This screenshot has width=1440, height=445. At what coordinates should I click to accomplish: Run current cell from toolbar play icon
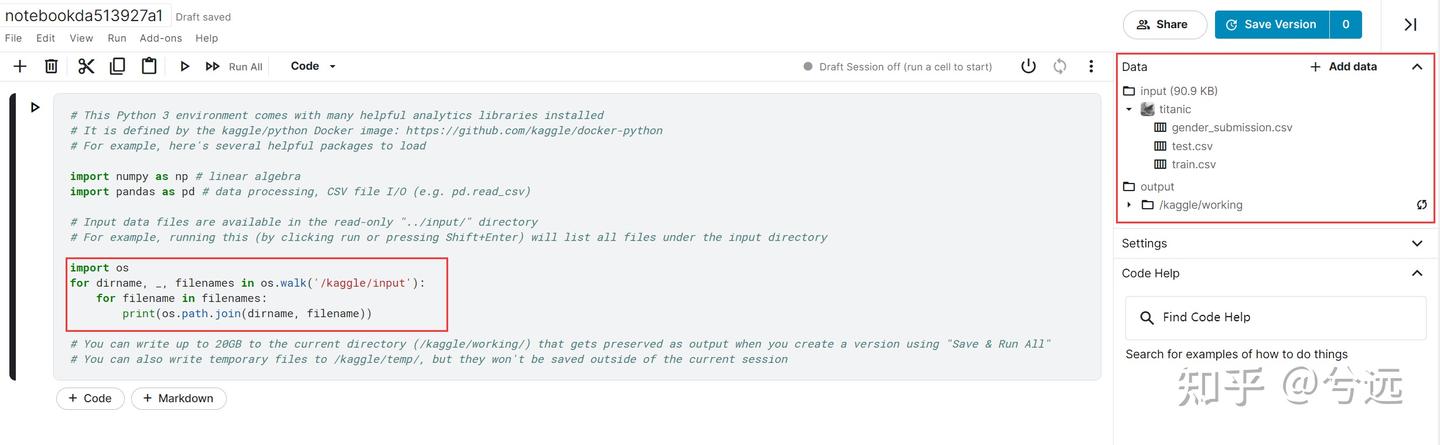point(184,66)
